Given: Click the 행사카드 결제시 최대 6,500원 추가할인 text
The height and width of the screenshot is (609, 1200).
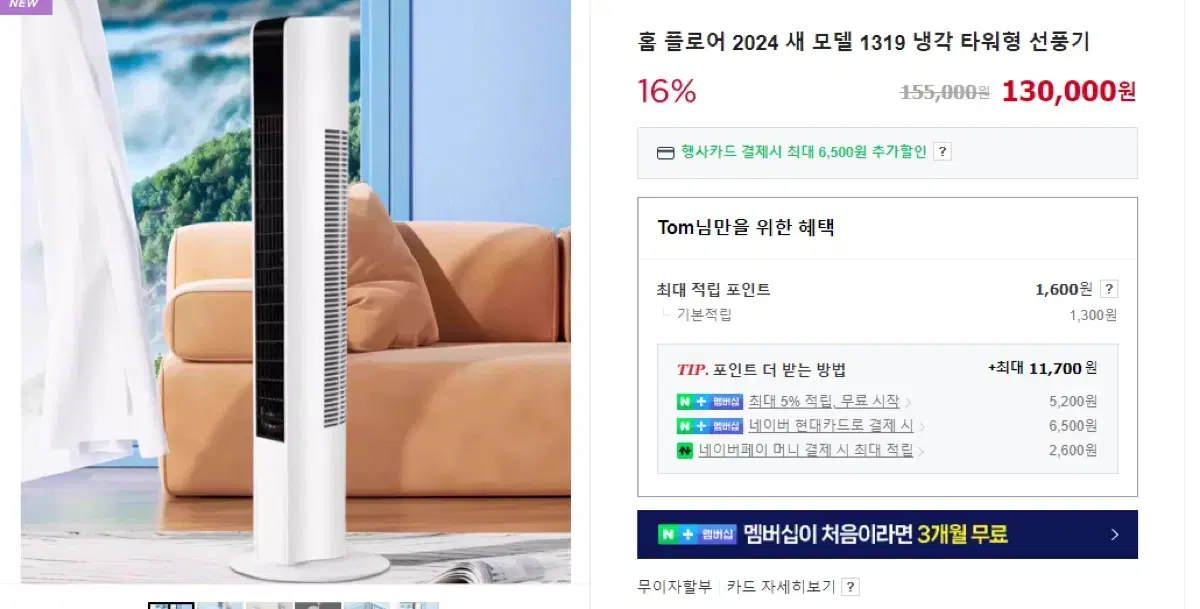Looking at the screenshot, I should [x=804, y=152].
